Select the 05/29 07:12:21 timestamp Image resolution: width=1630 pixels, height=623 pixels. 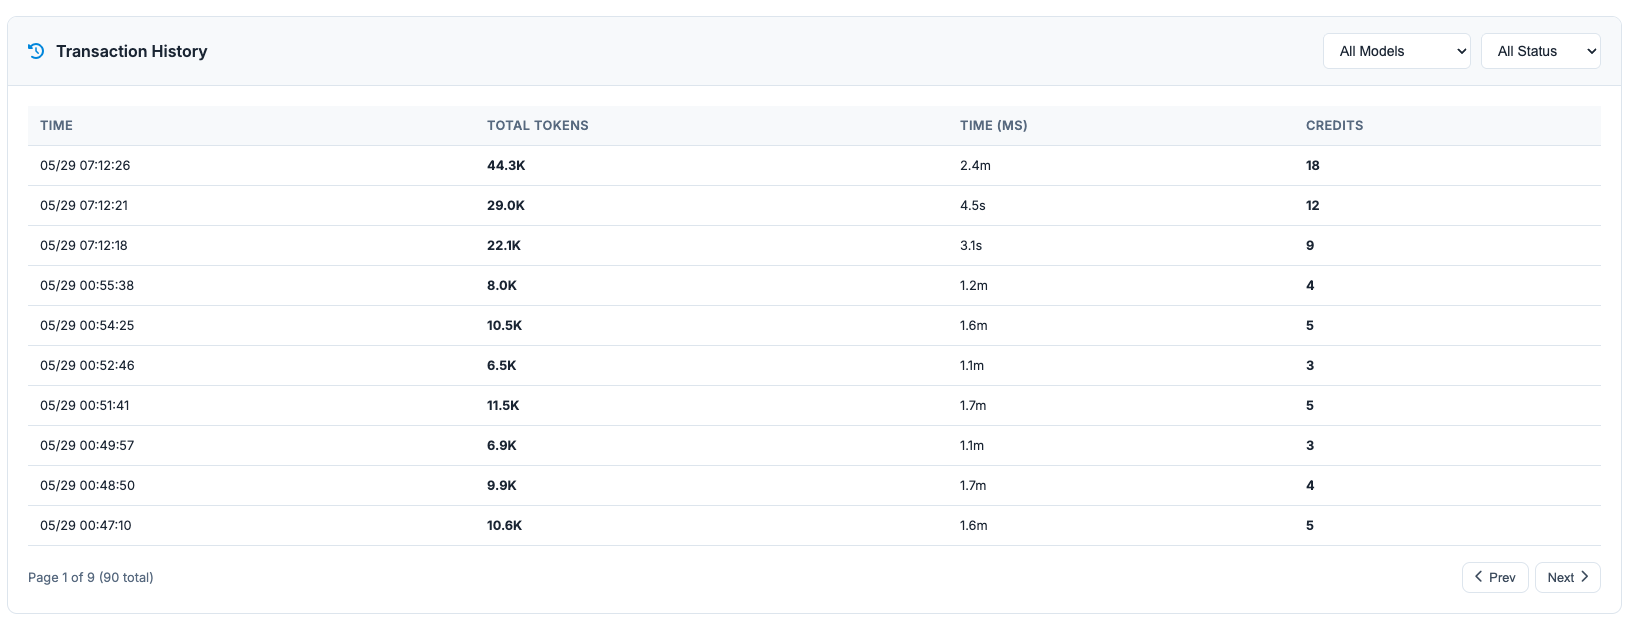[84, 205]
